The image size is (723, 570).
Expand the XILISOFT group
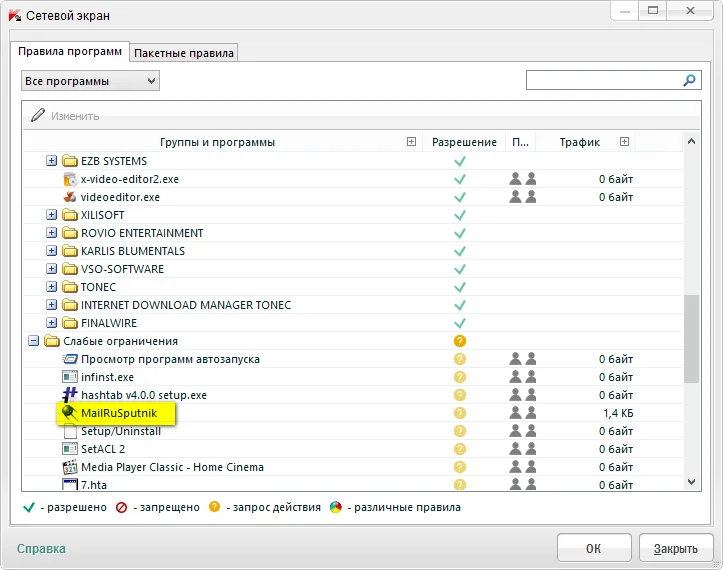52,215
